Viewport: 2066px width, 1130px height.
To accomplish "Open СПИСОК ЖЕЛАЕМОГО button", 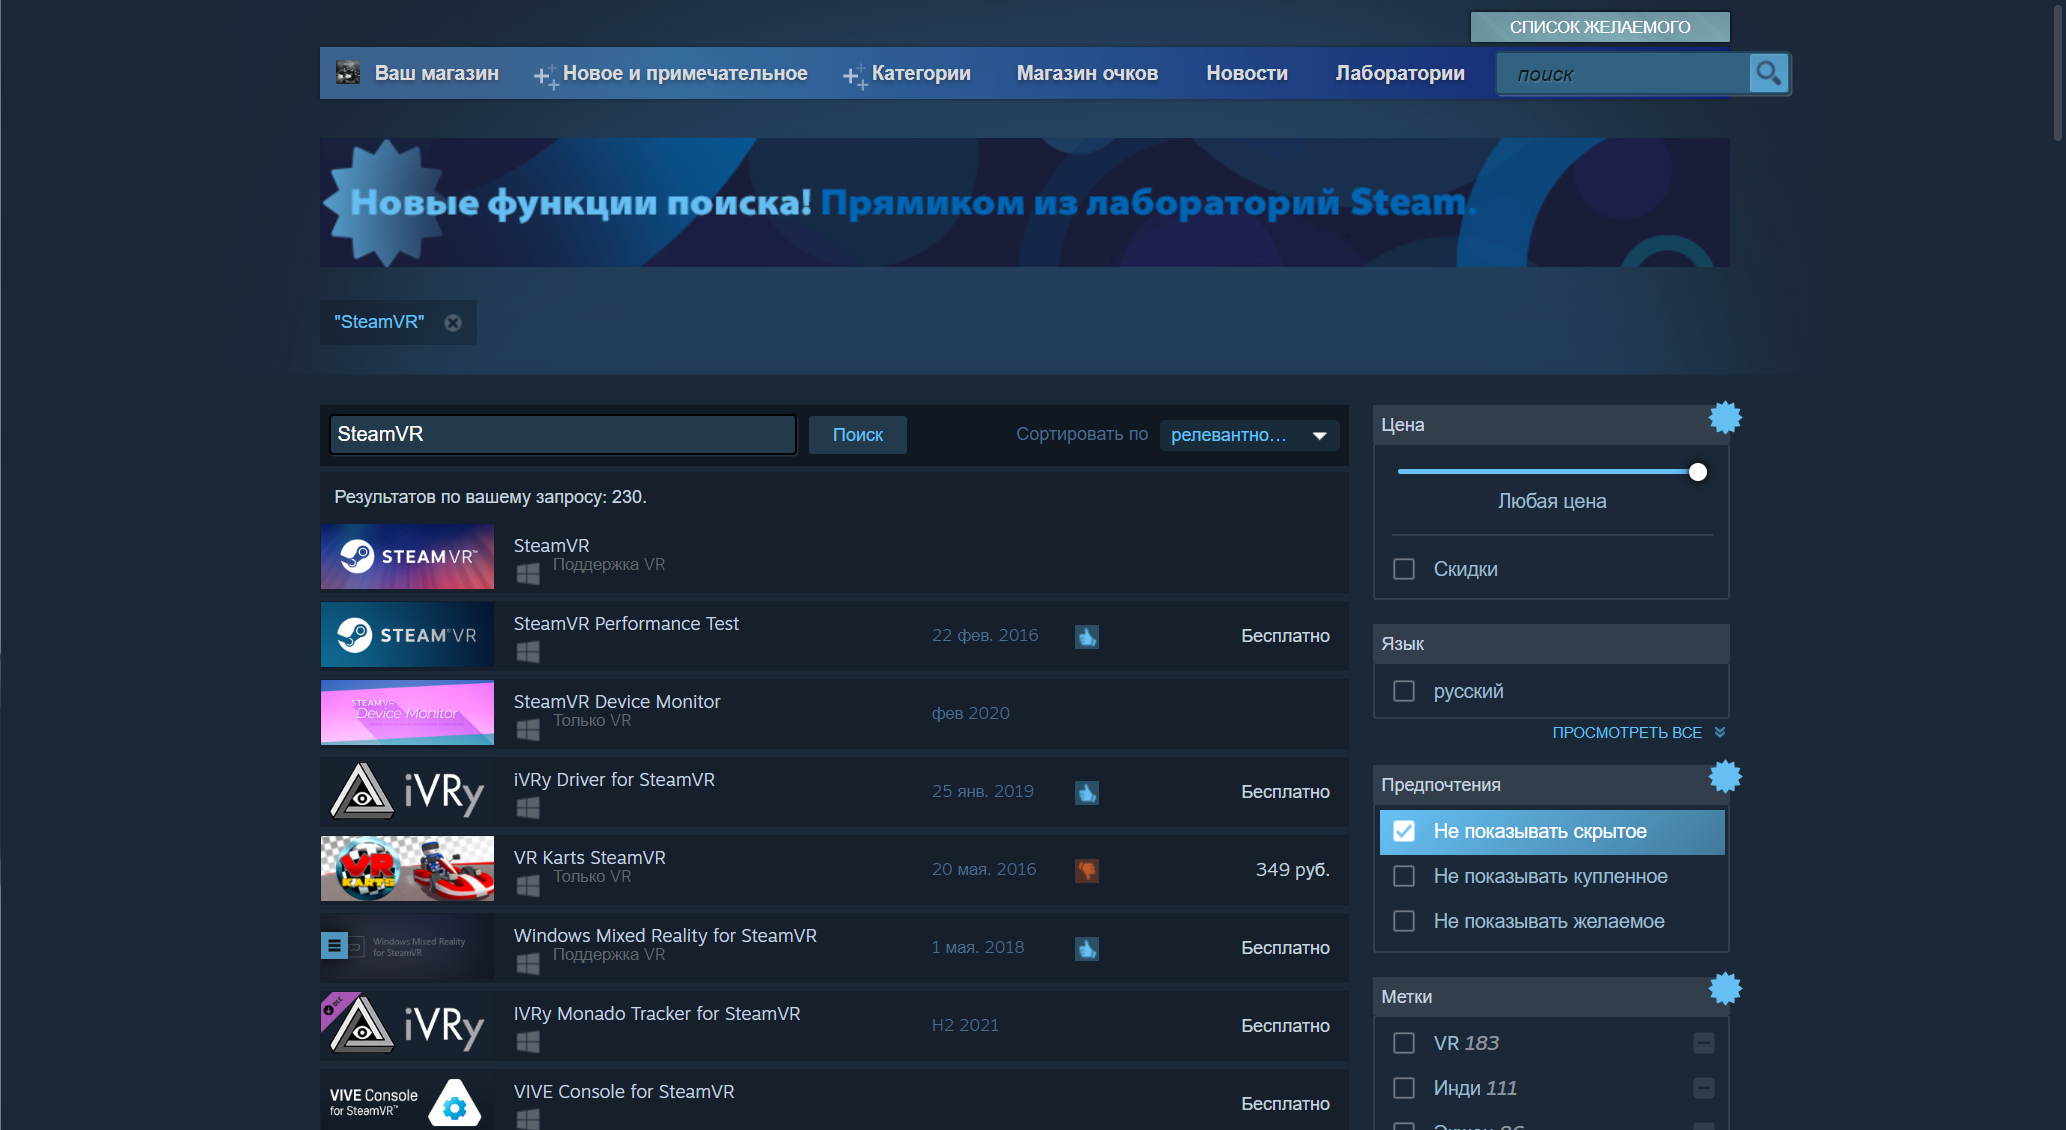I will (1600, 27).
